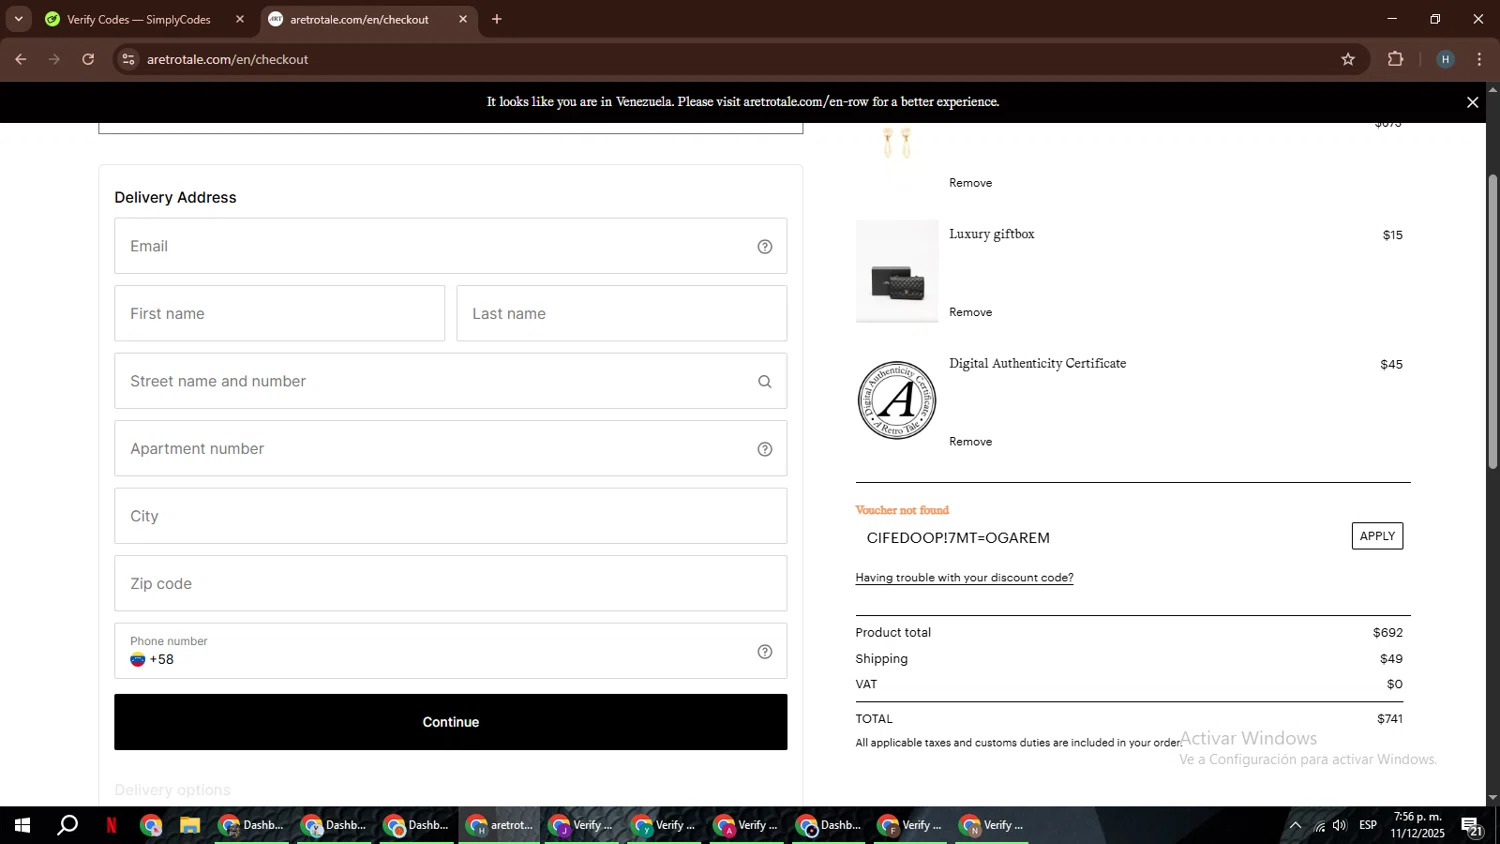Open a new browser tab
1500x844 pixels.
tap(497, 19)
